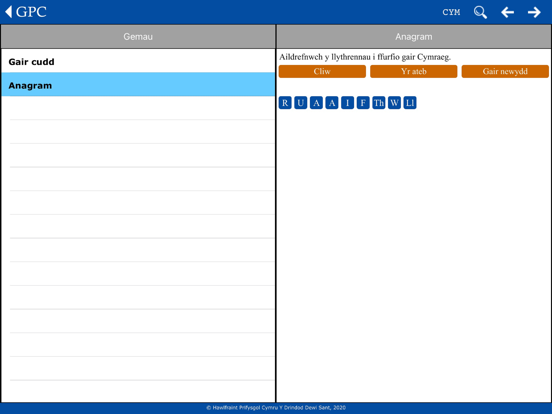The height and width of the screenshot is (414, 552).
Task: Select the Gair cudd game
Action: click(138, 61)
